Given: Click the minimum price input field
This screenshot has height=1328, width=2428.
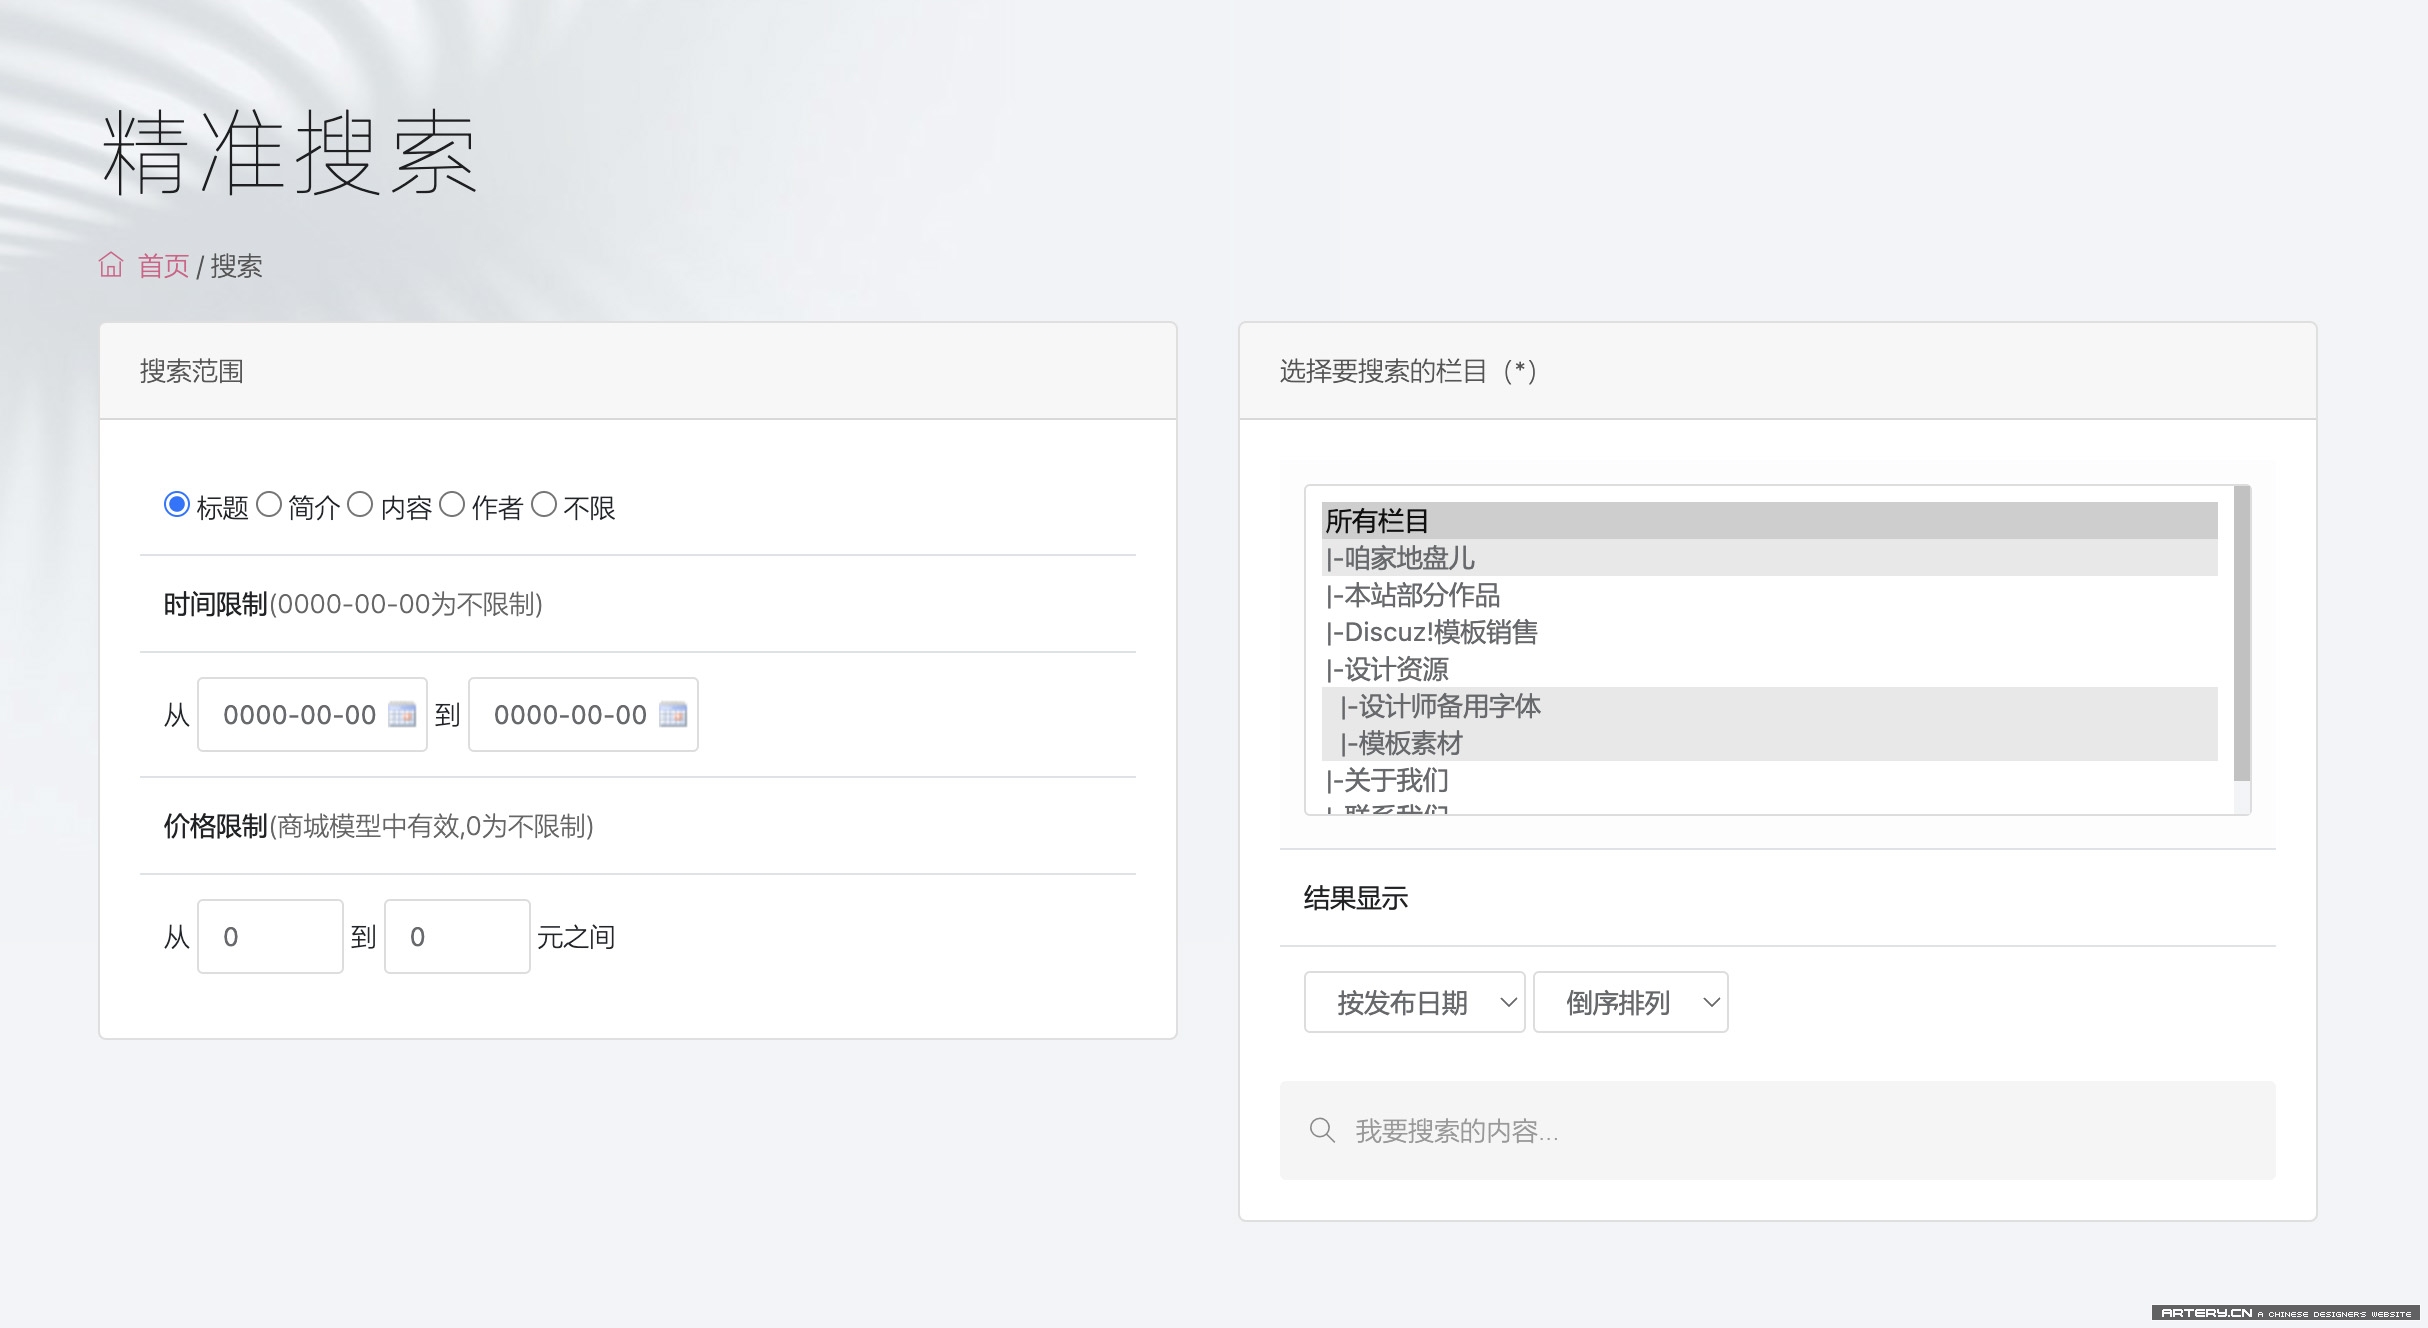Looking at the screenshot, I should tap(270, 937).
